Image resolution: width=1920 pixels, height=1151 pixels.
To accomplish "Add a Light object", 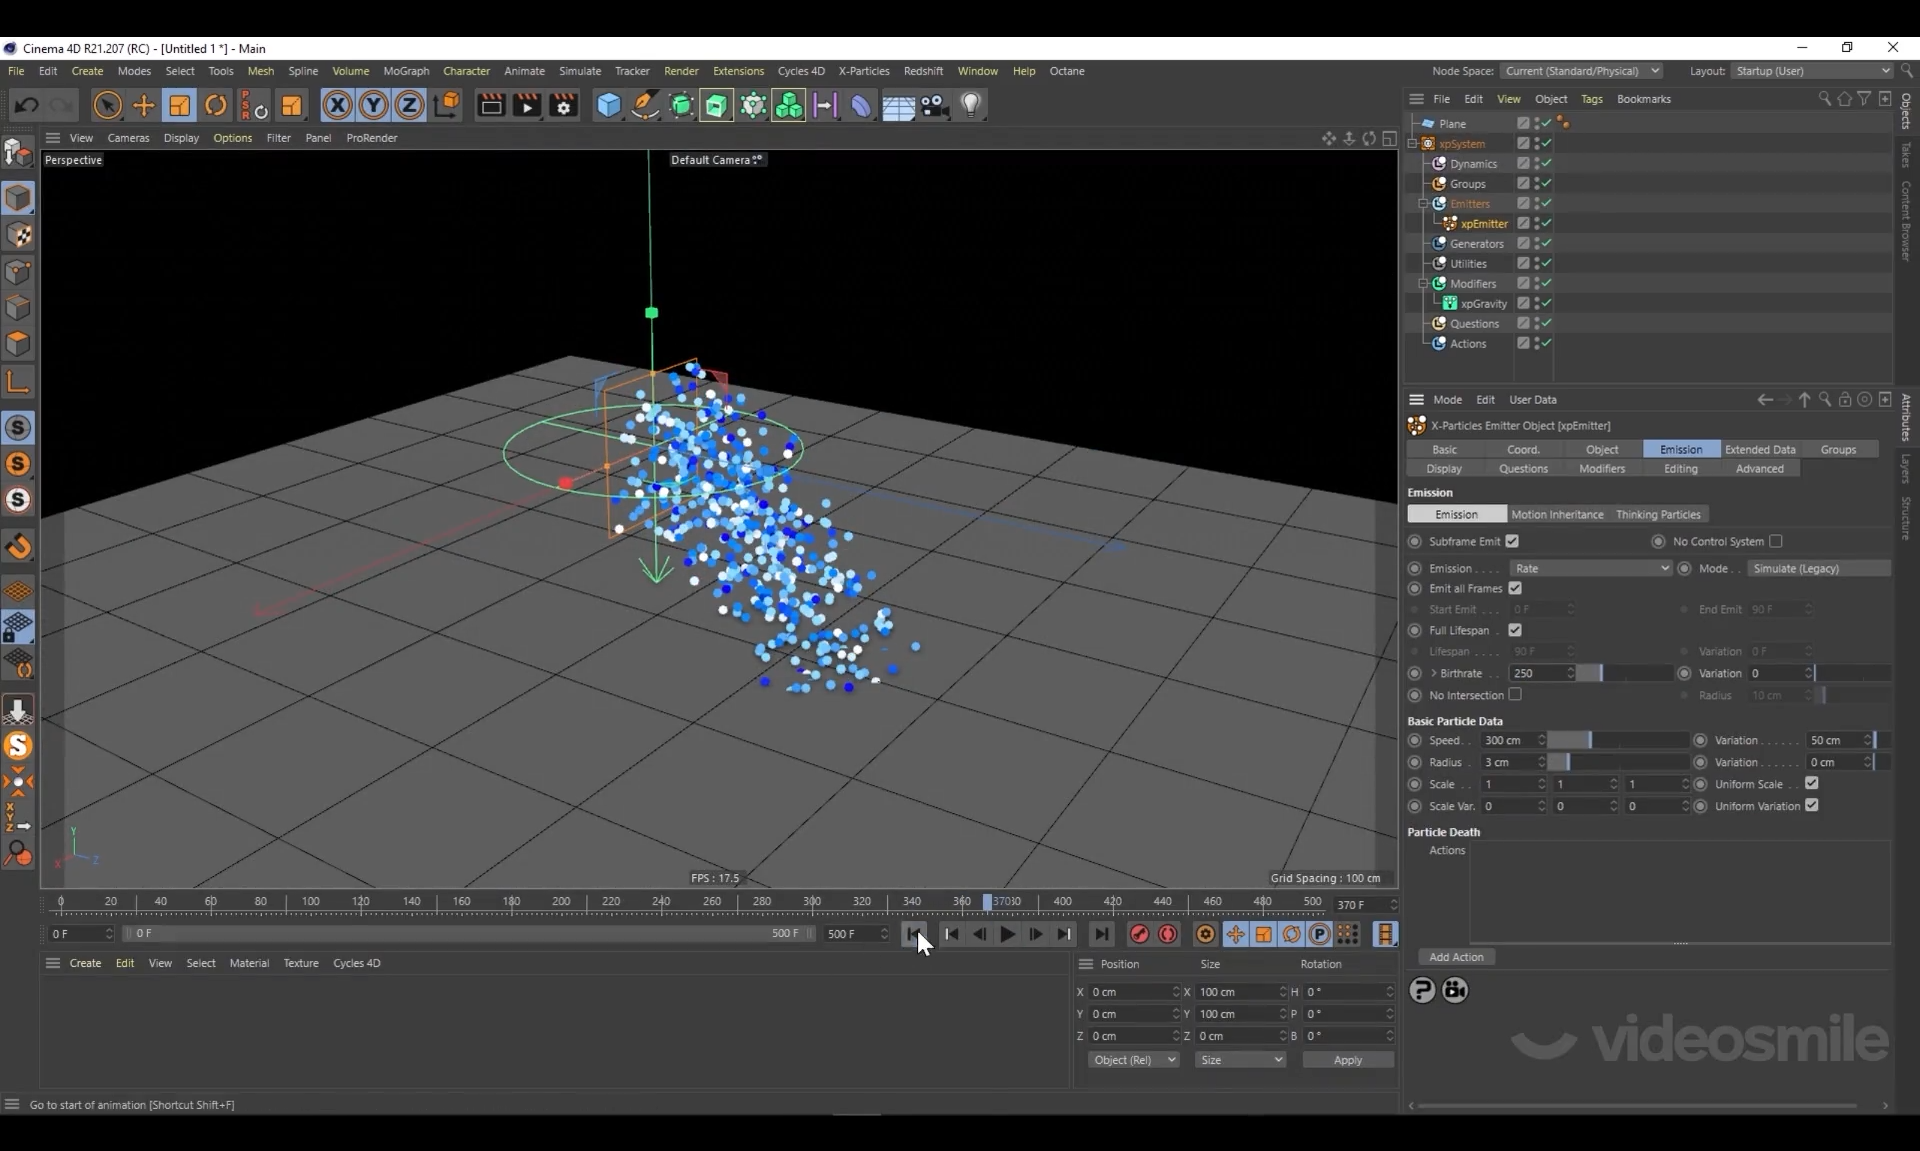I will coord(970,105).
